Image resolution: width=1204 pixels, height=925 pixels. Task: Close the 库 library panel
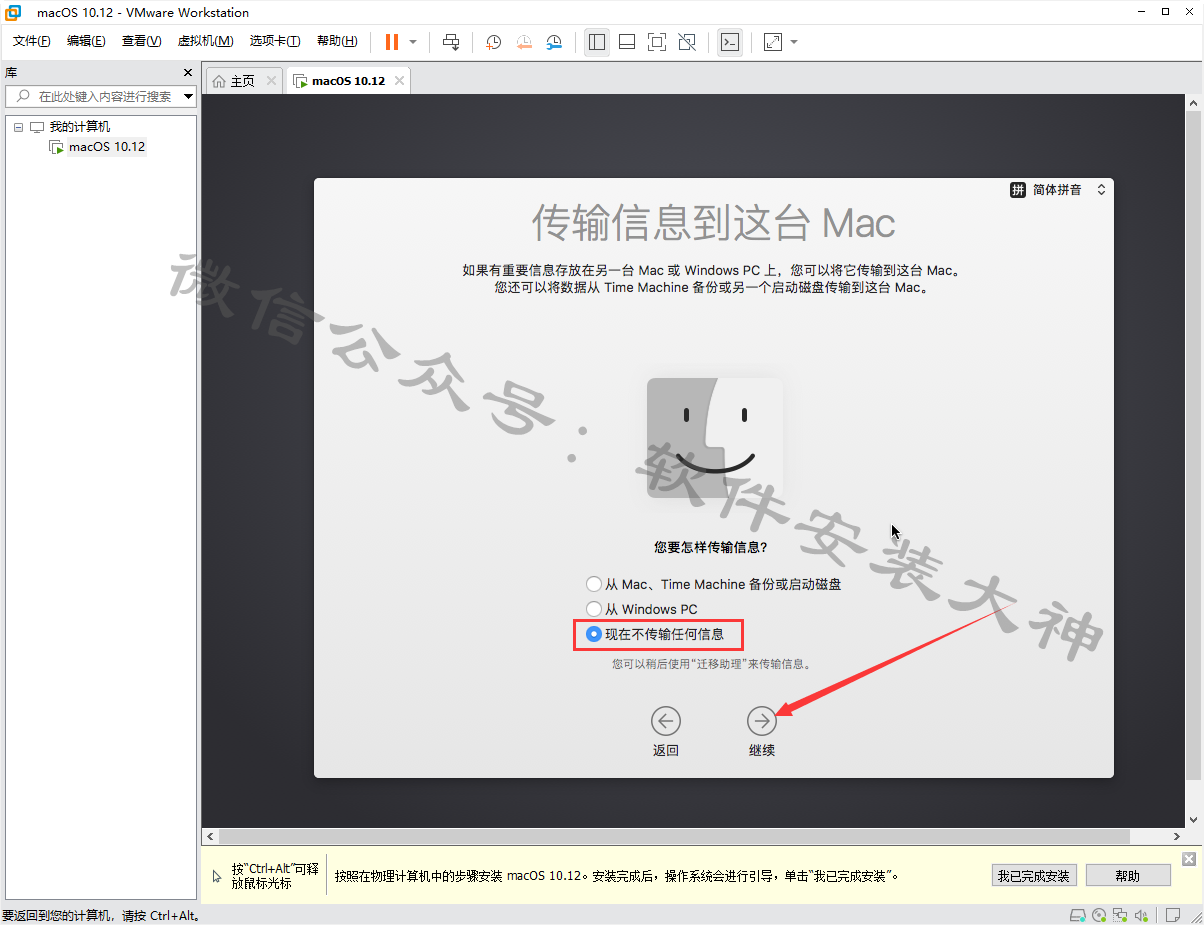tap(188, 73)
